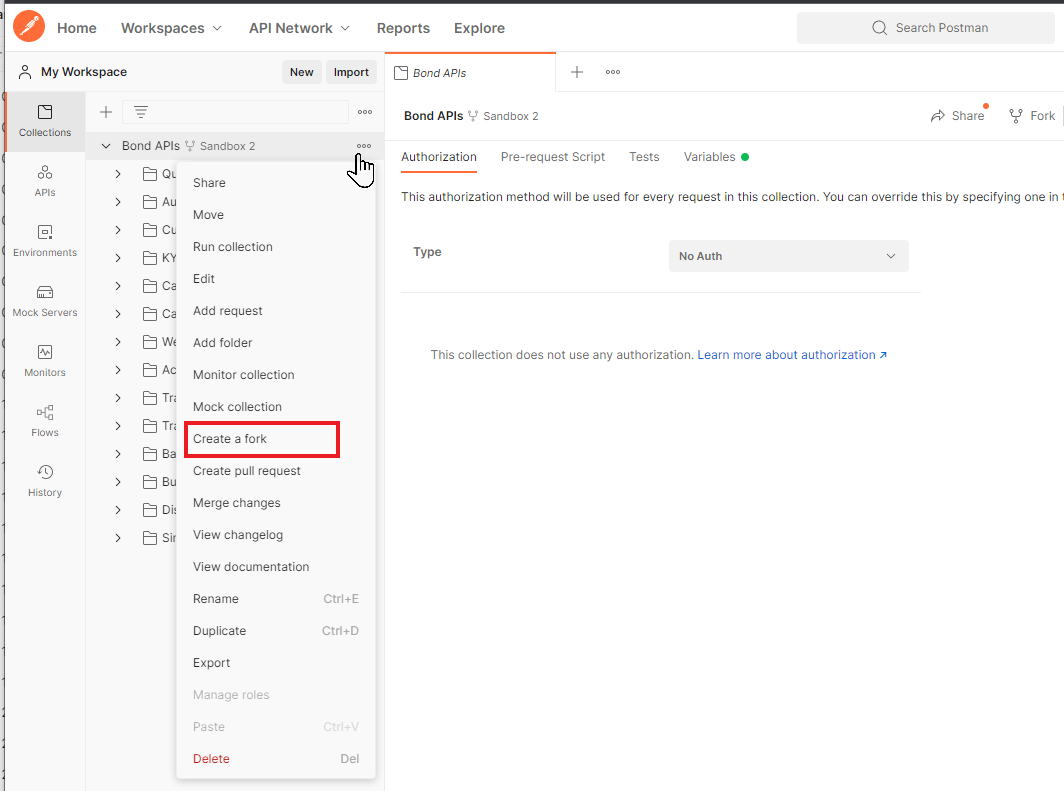
Task: Select View changelog menu entry
Action: [276, 535]
